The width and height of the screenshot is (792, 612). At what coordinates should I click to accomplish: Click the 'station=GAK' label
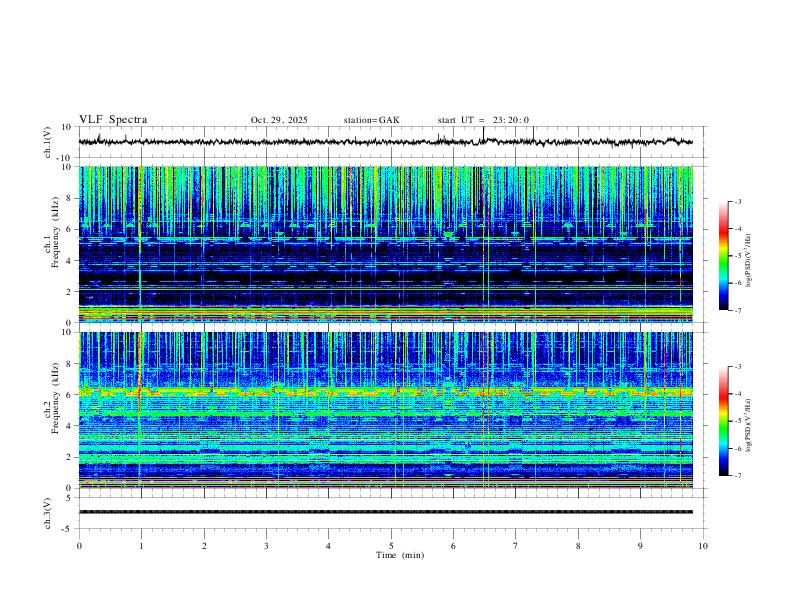371,120
